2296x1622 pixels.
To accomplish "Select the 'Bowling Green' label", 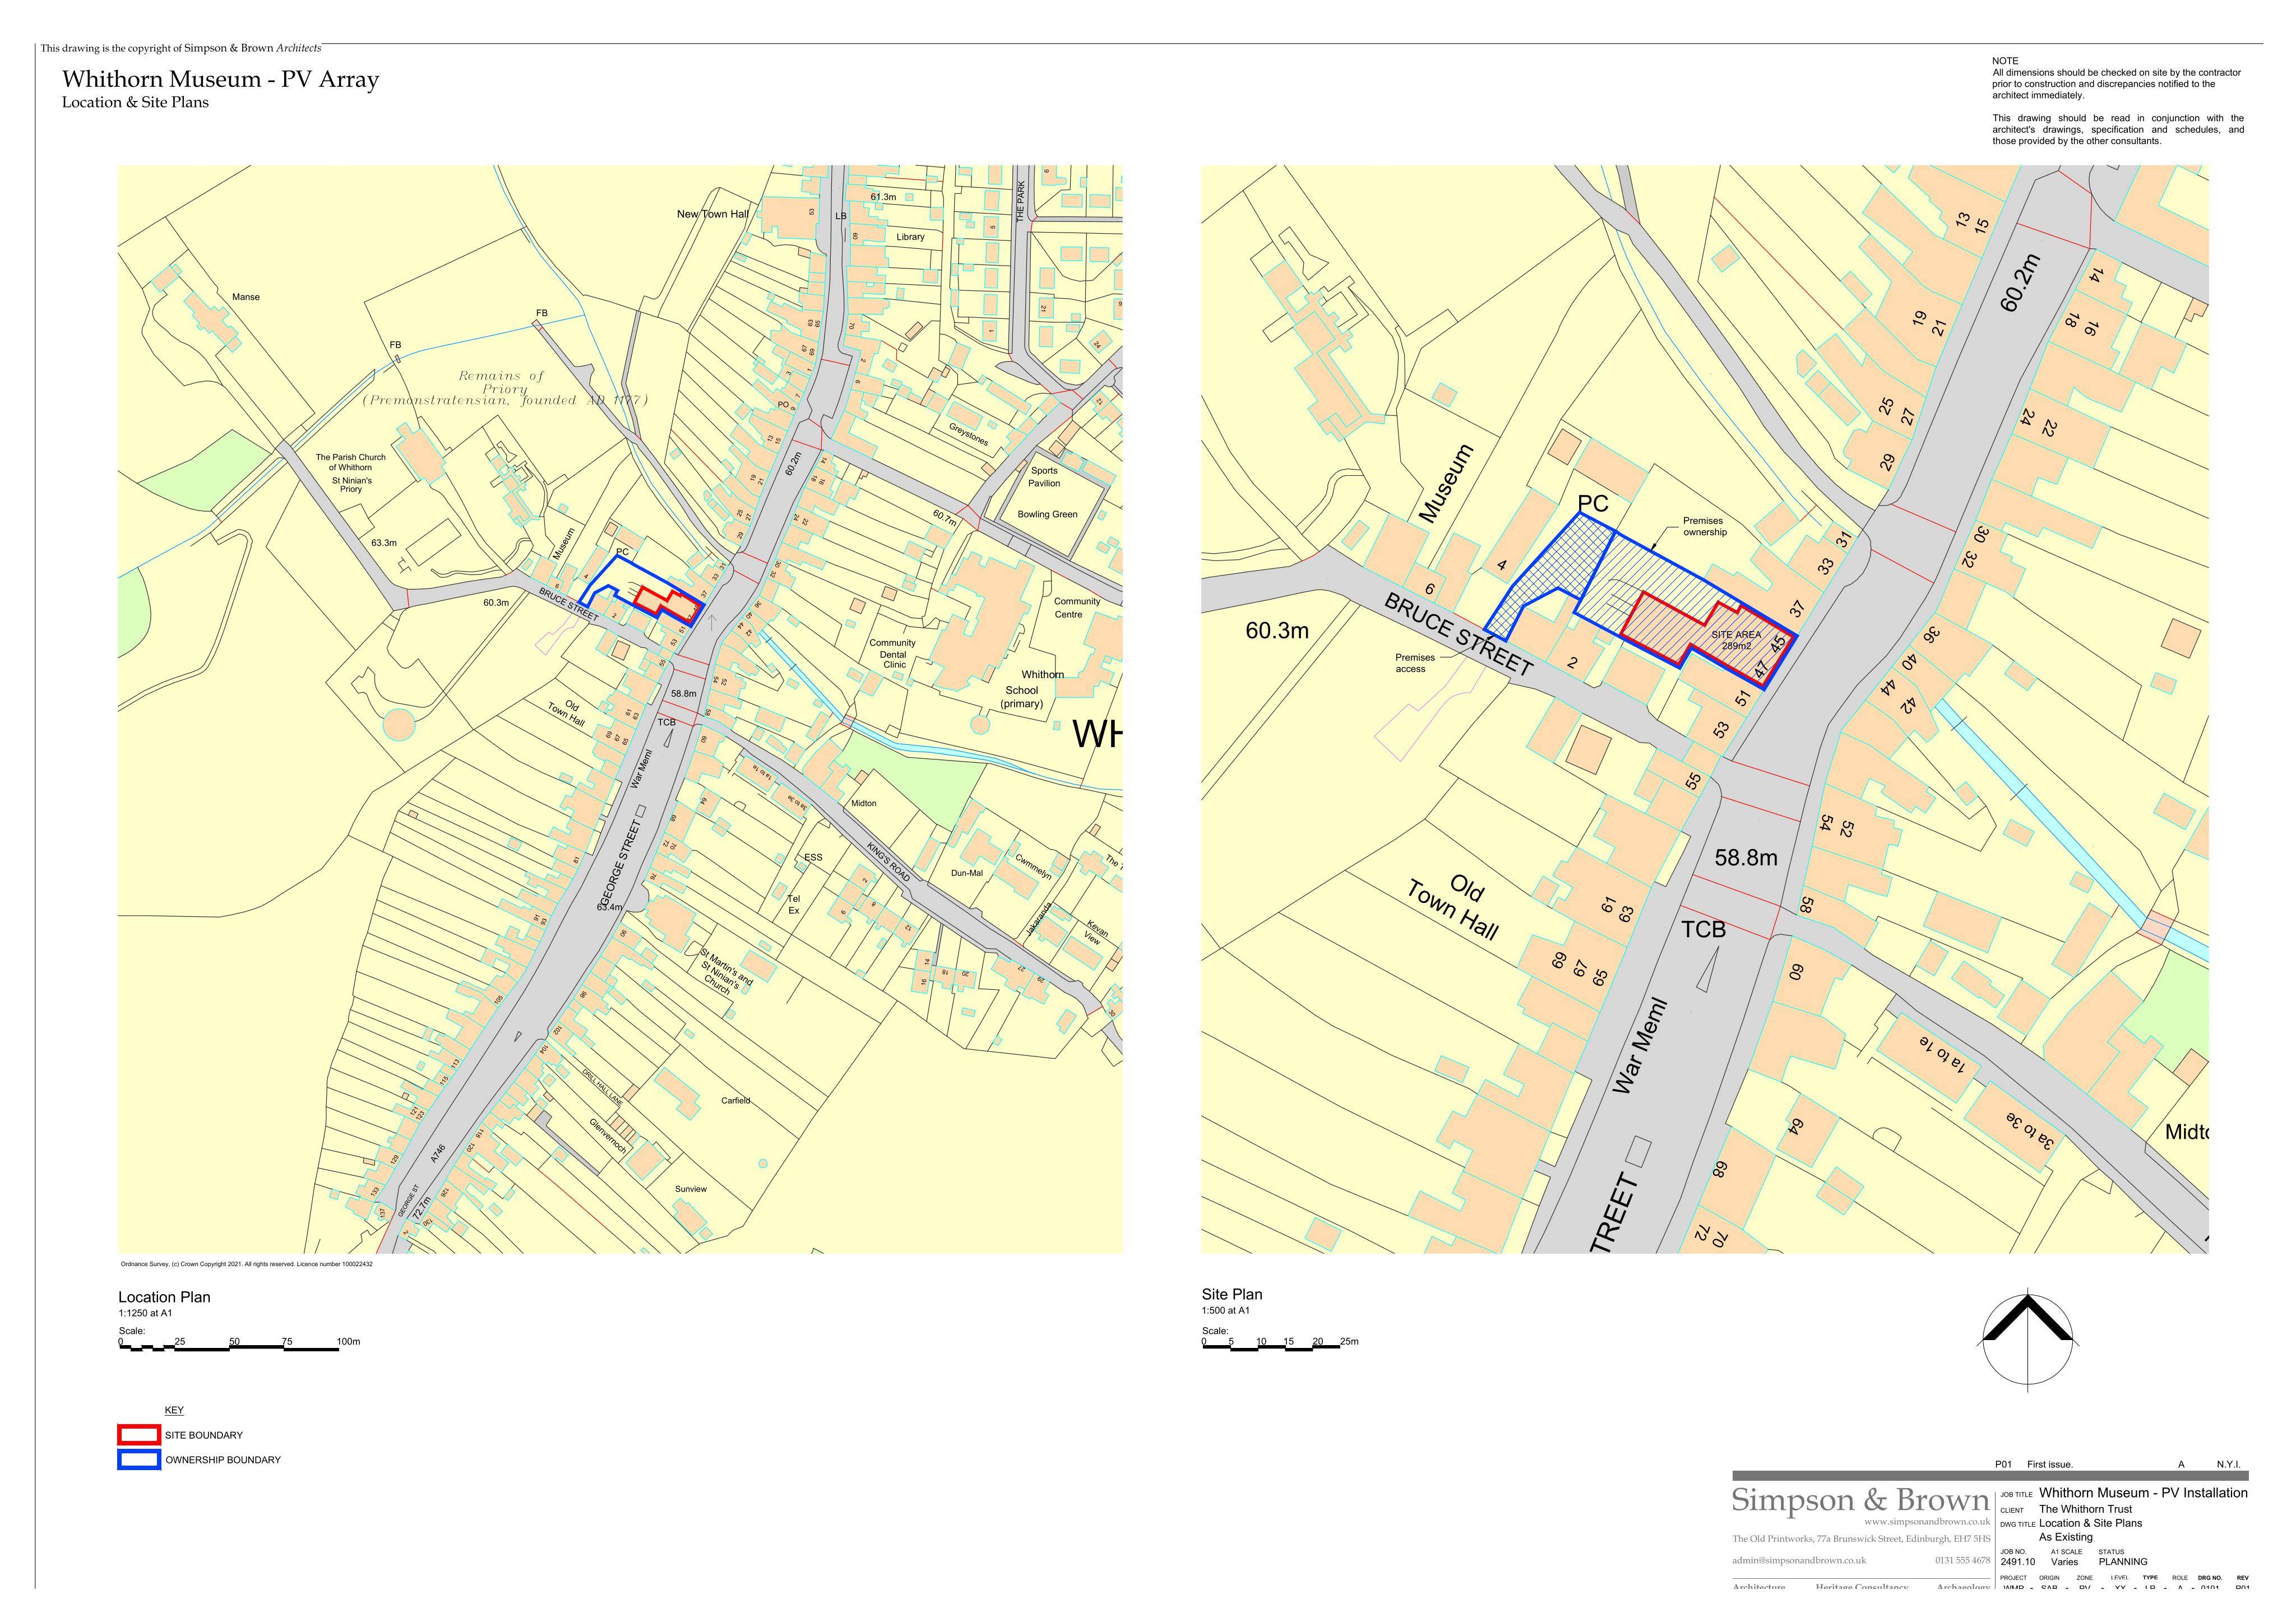I will coord(1047,514).
